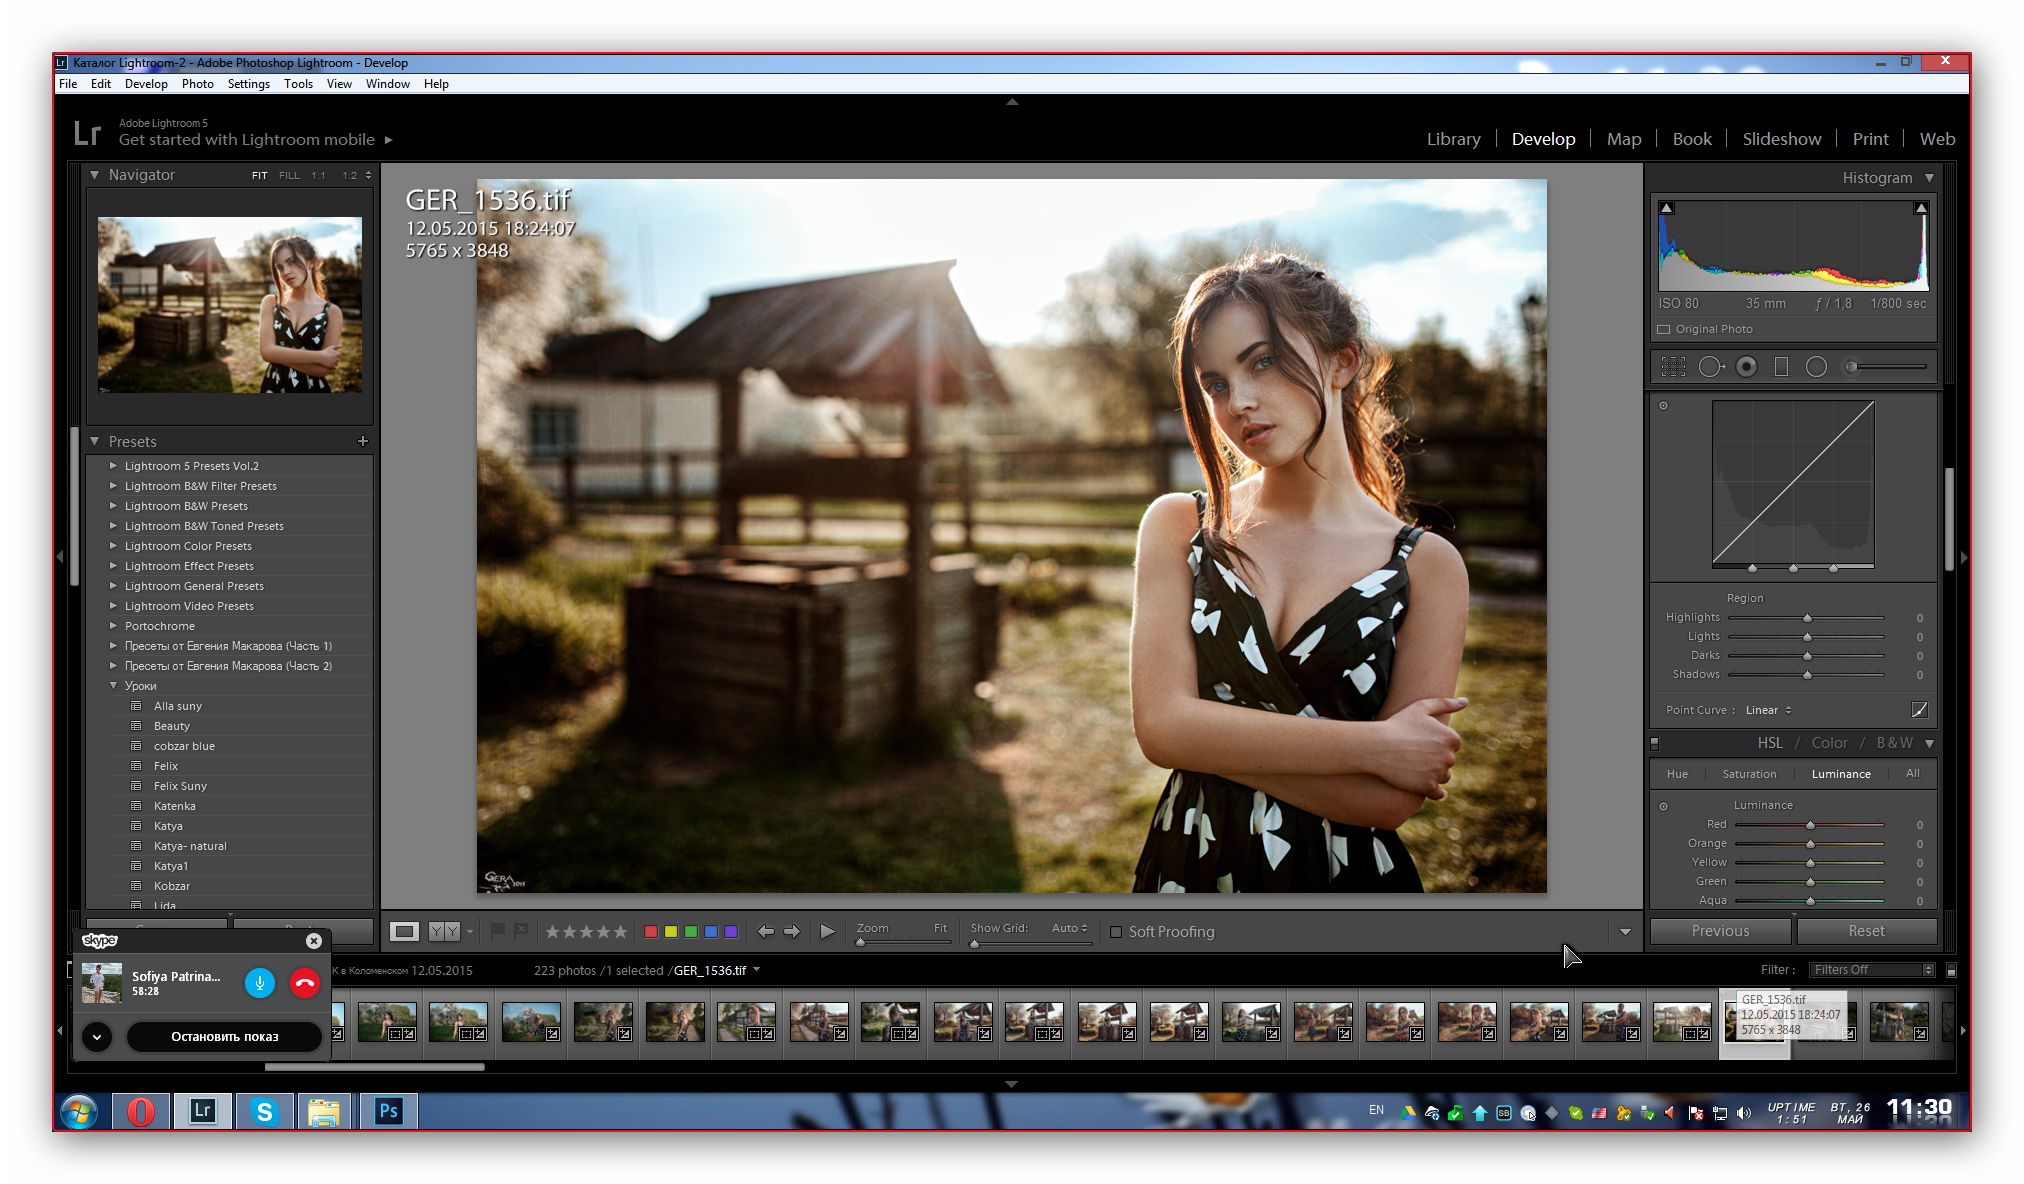Activate the Red Eye Correction tool
The width and height of the screenshot is (2024, 1184).
1746,367
